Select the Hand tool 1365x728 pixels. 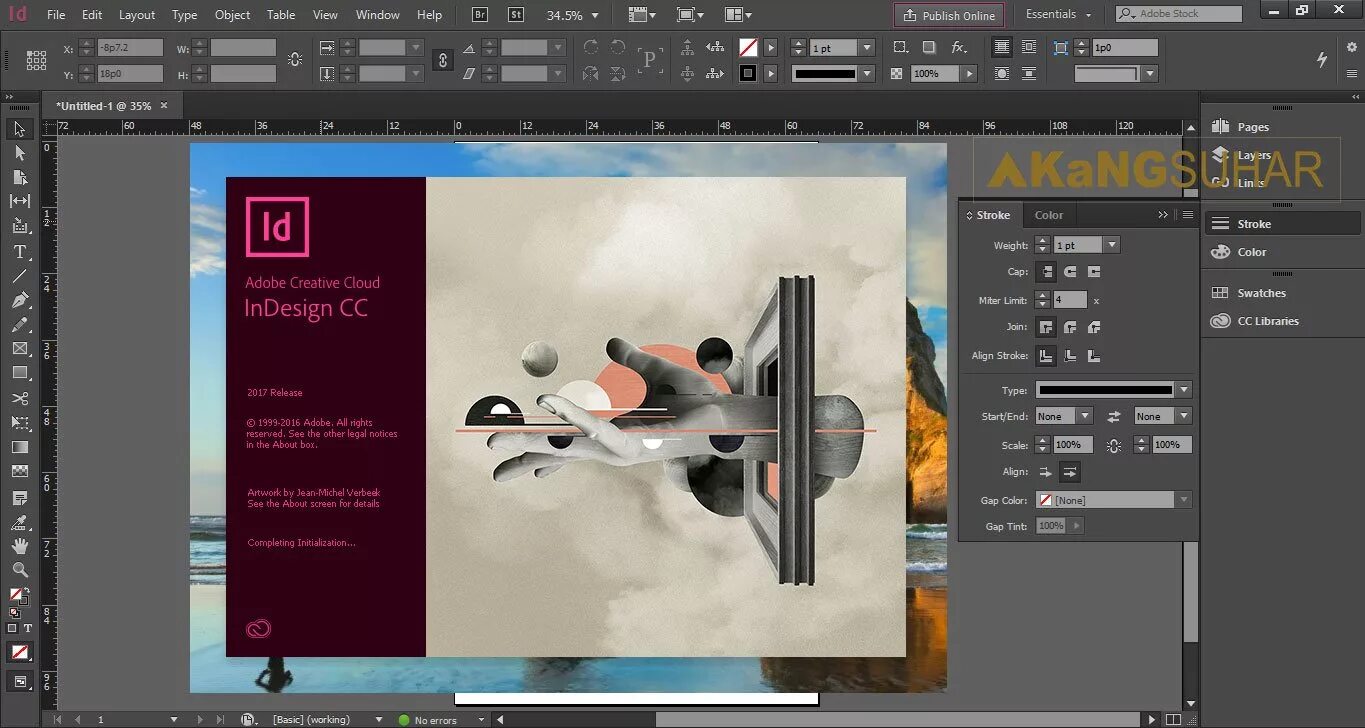click(19, 546)
